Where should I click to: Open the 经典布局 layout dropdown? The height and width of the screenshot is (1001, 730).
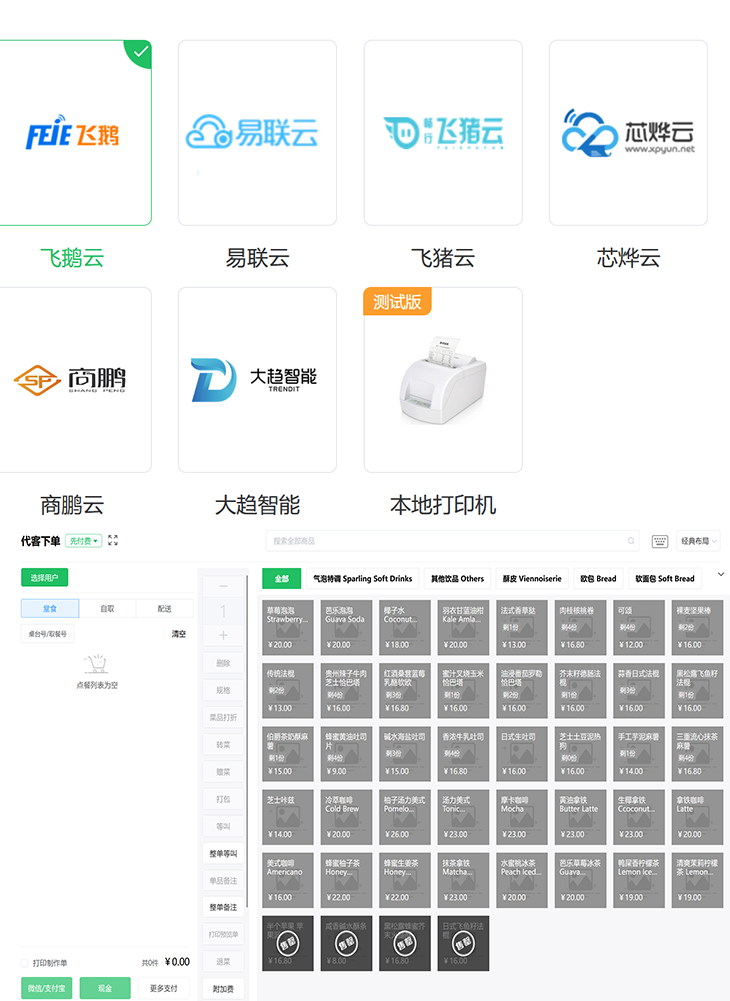point(698,541)
